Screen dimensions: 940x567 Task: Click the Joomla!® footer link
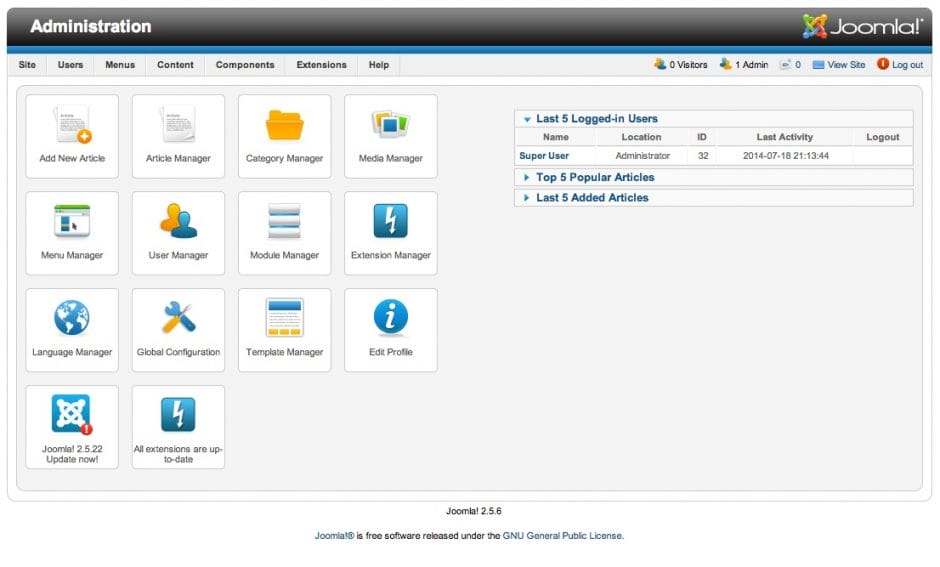click(335, 536)
